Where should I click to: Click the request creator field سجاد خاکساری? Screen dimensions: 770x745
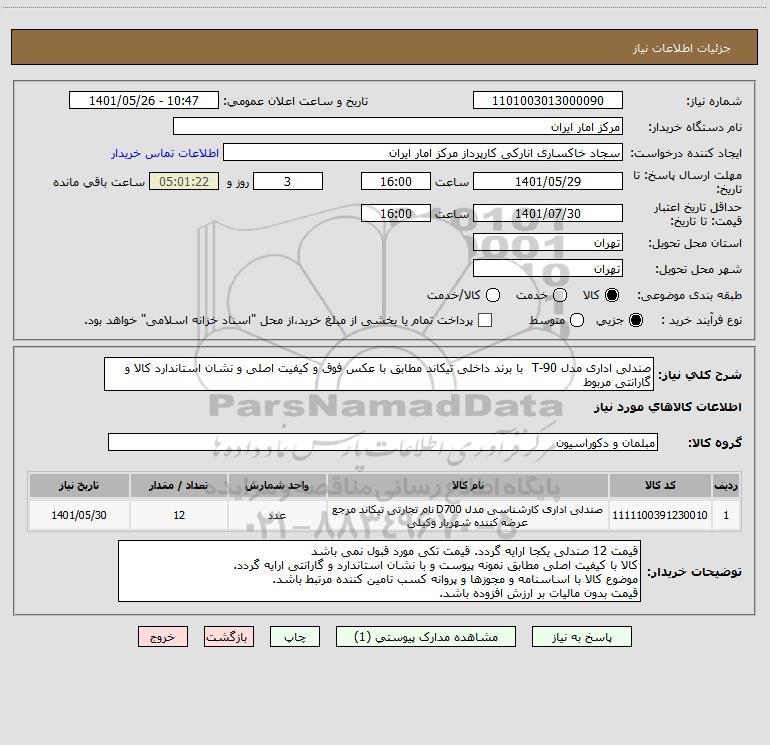pyautogui.click(x=423, y=153)
